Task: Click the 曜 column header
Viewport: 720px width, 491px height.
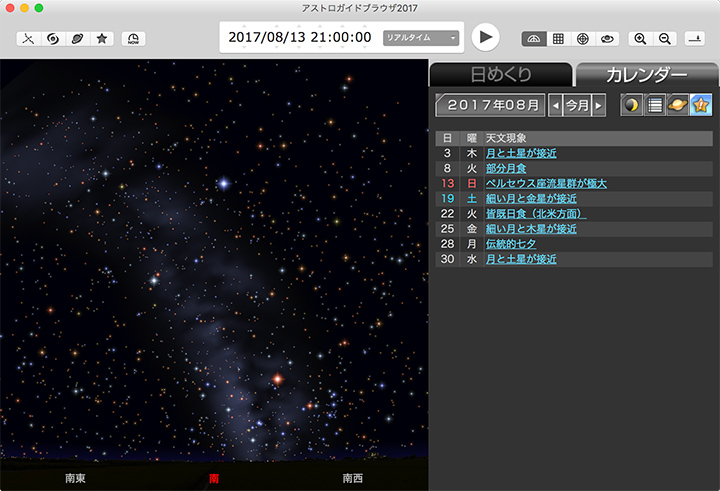Action: [472, 138]
